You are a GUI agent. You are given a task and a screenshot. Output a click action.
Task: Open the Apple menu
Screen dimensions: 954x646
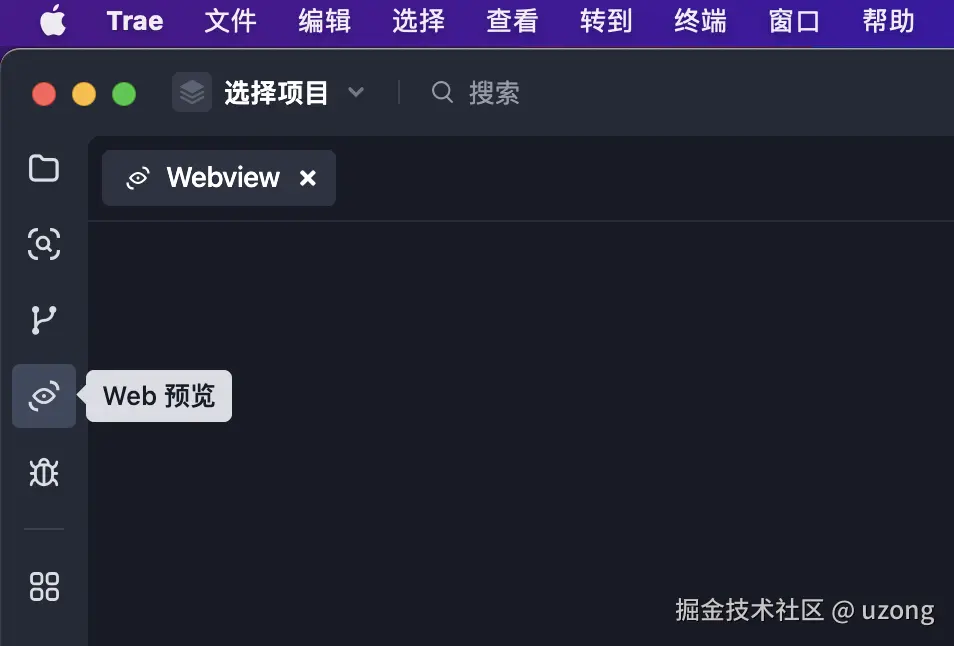pyautogui.click(x=53, y=21)
